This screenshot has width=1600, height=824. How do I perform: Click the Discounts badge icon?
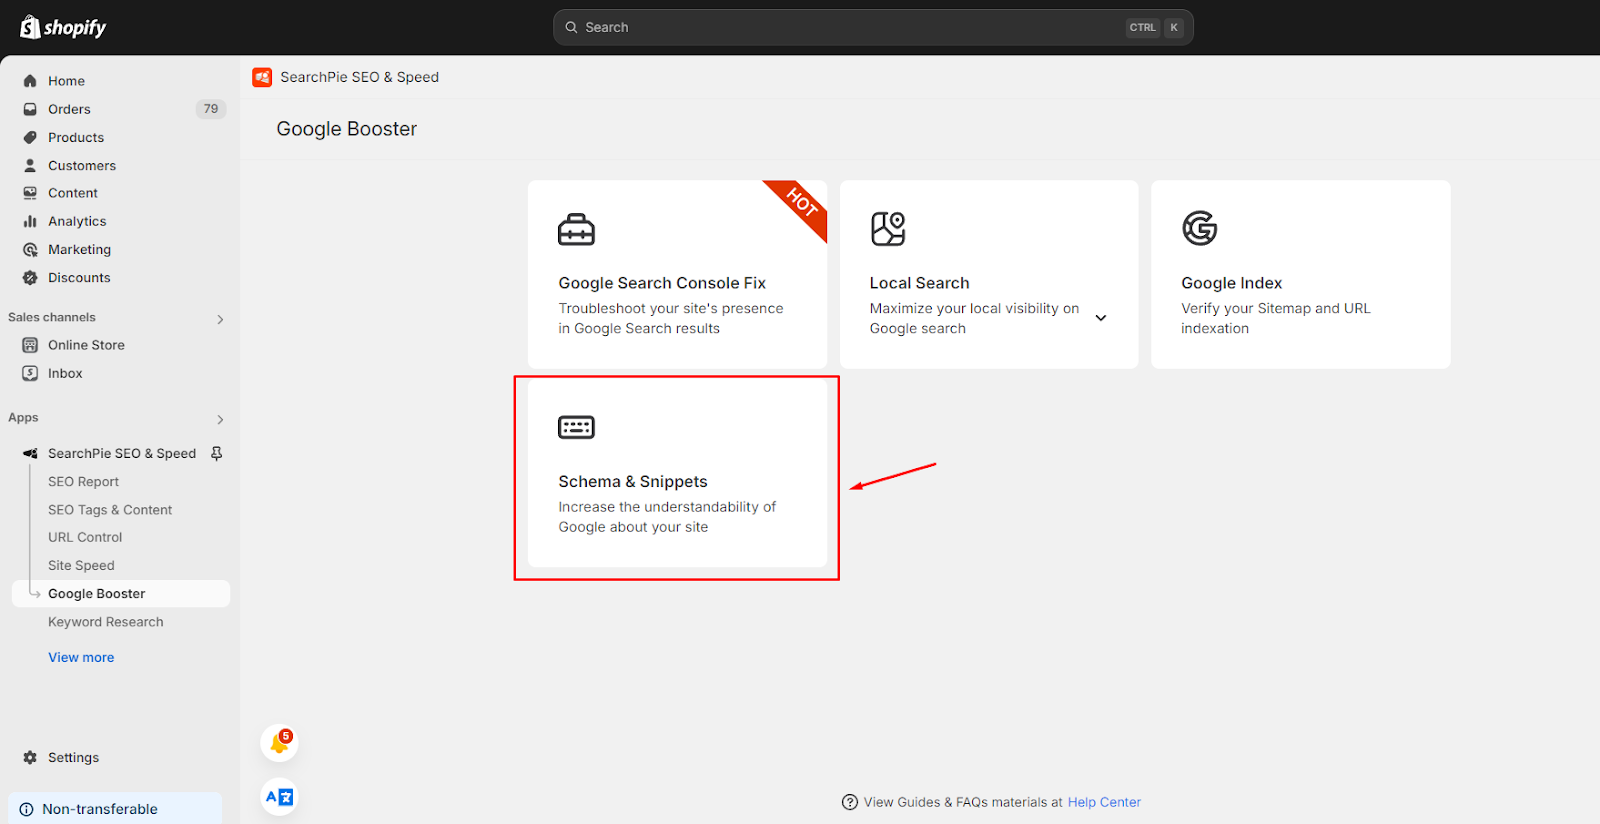point(30,277)
